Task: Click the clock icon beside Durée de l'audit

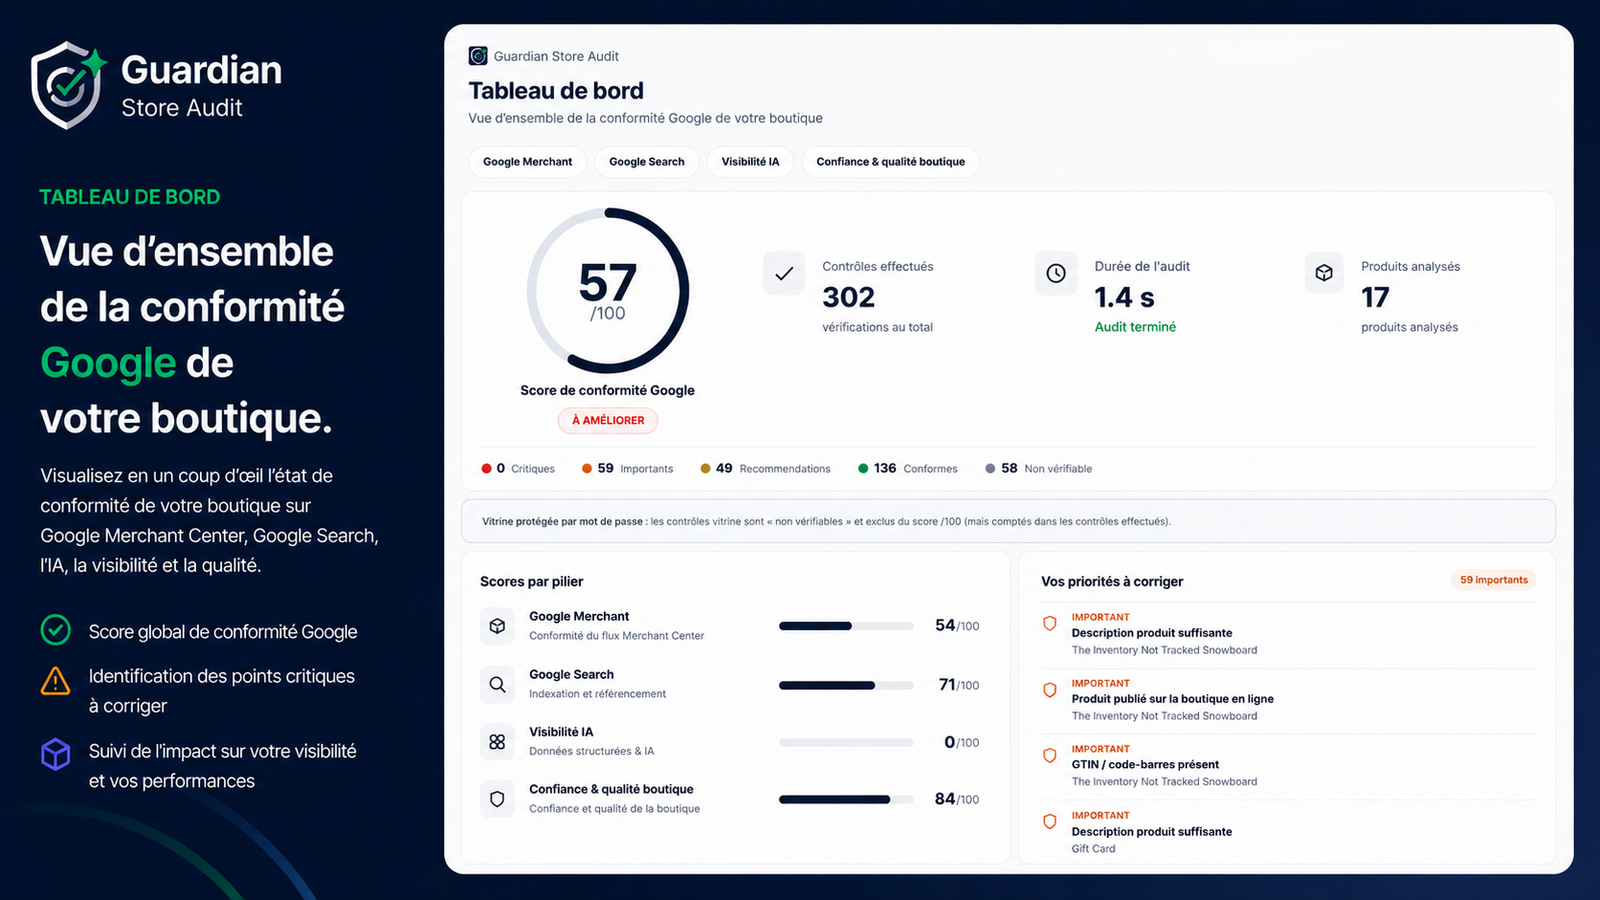Action: pos(1056,273)
